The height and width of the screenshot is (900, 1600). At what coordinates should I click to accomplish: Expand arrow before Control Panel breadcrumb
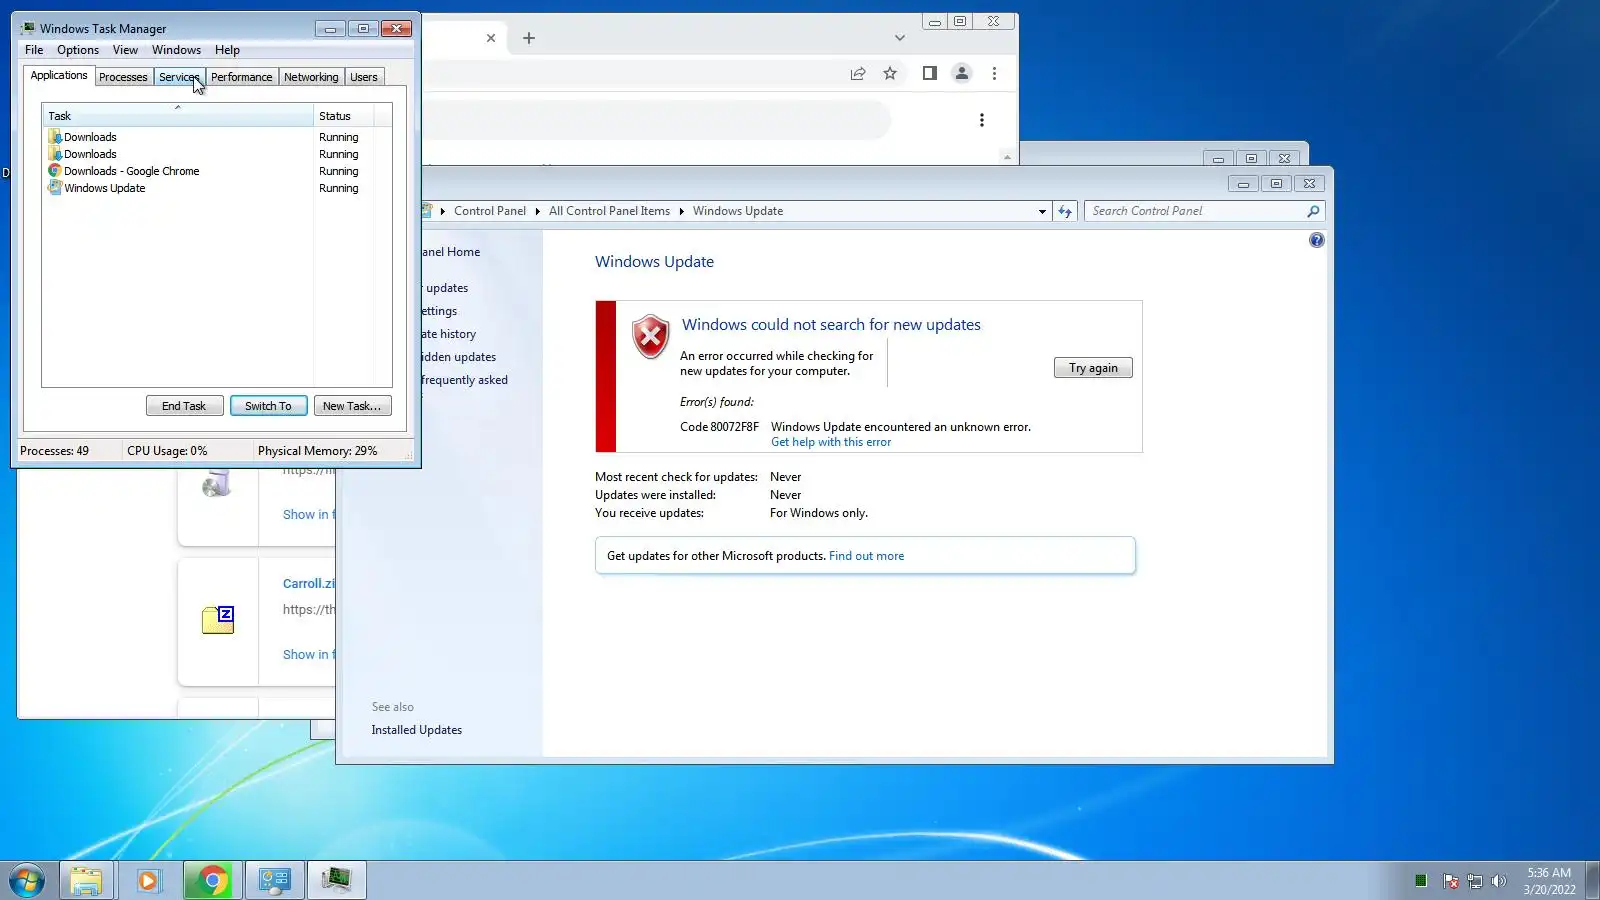[x=442, y=211]
